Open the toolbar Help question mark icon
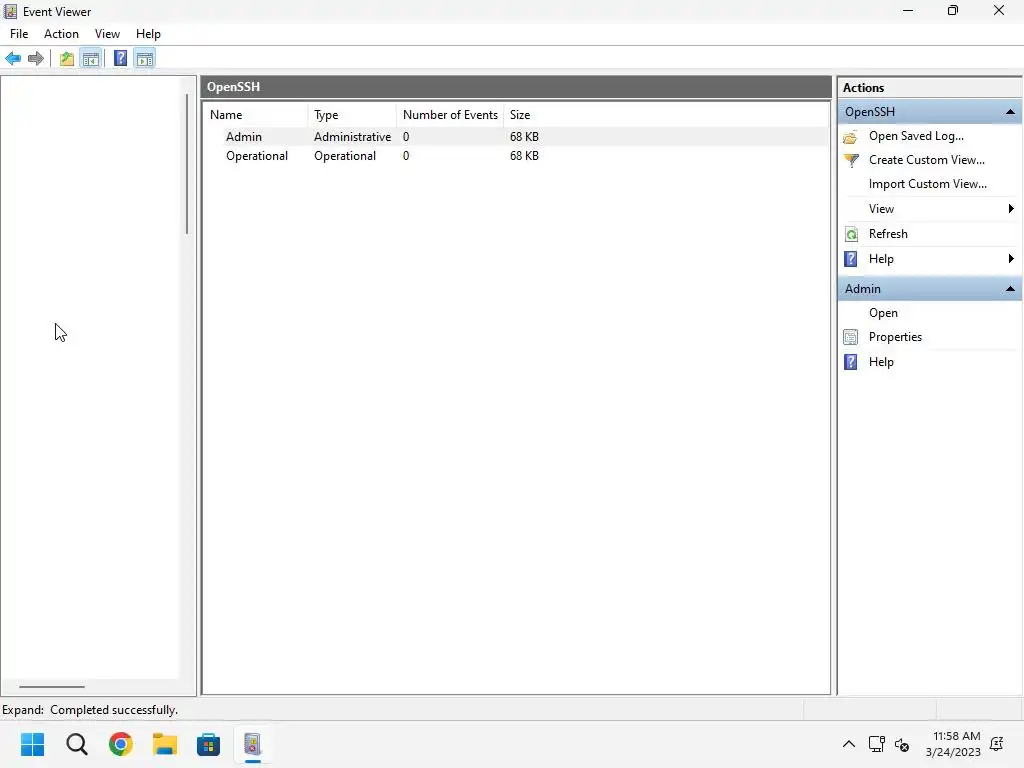The image size is (1024, 768). (120, 59)
